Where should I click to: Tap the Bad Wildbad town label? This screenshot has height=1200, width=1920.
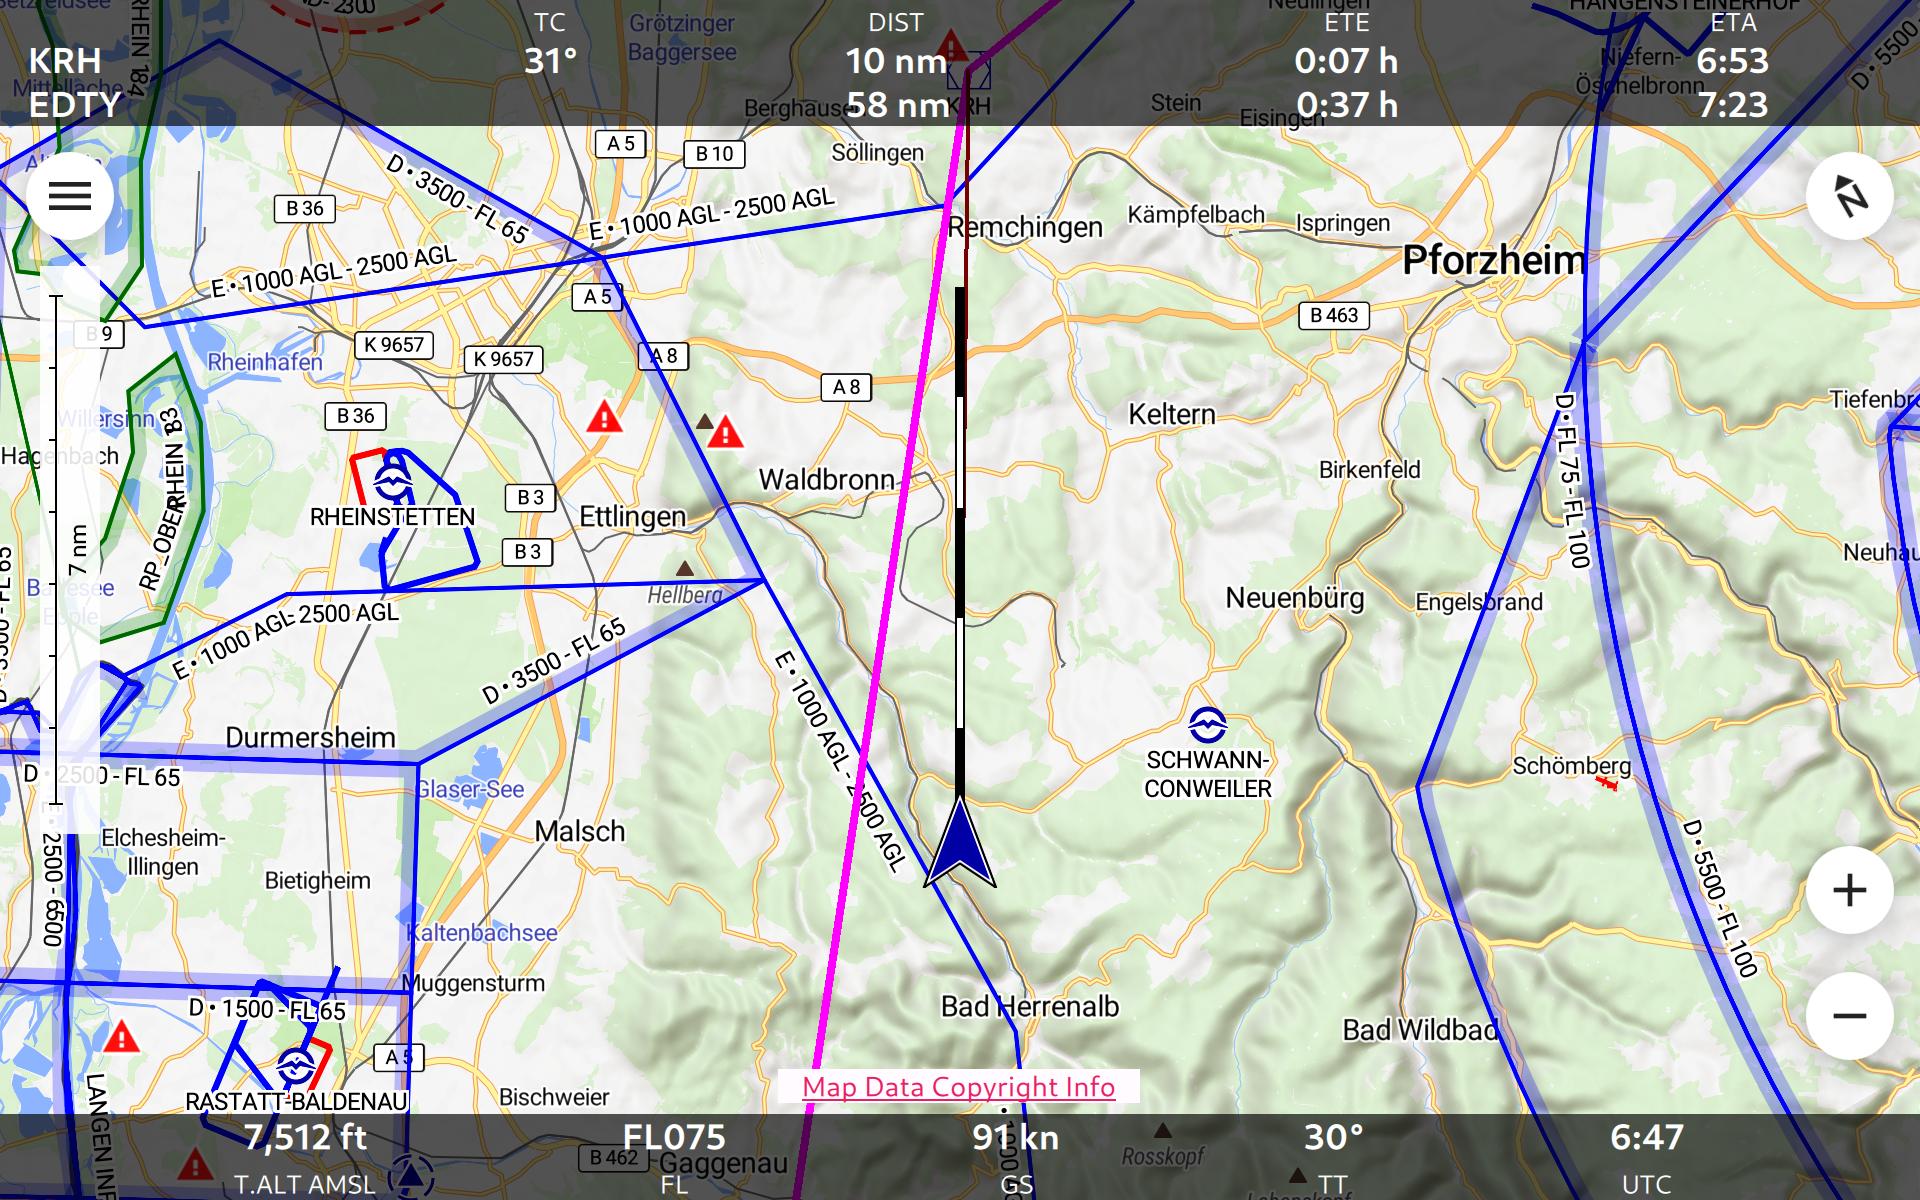point(1420,1029)
